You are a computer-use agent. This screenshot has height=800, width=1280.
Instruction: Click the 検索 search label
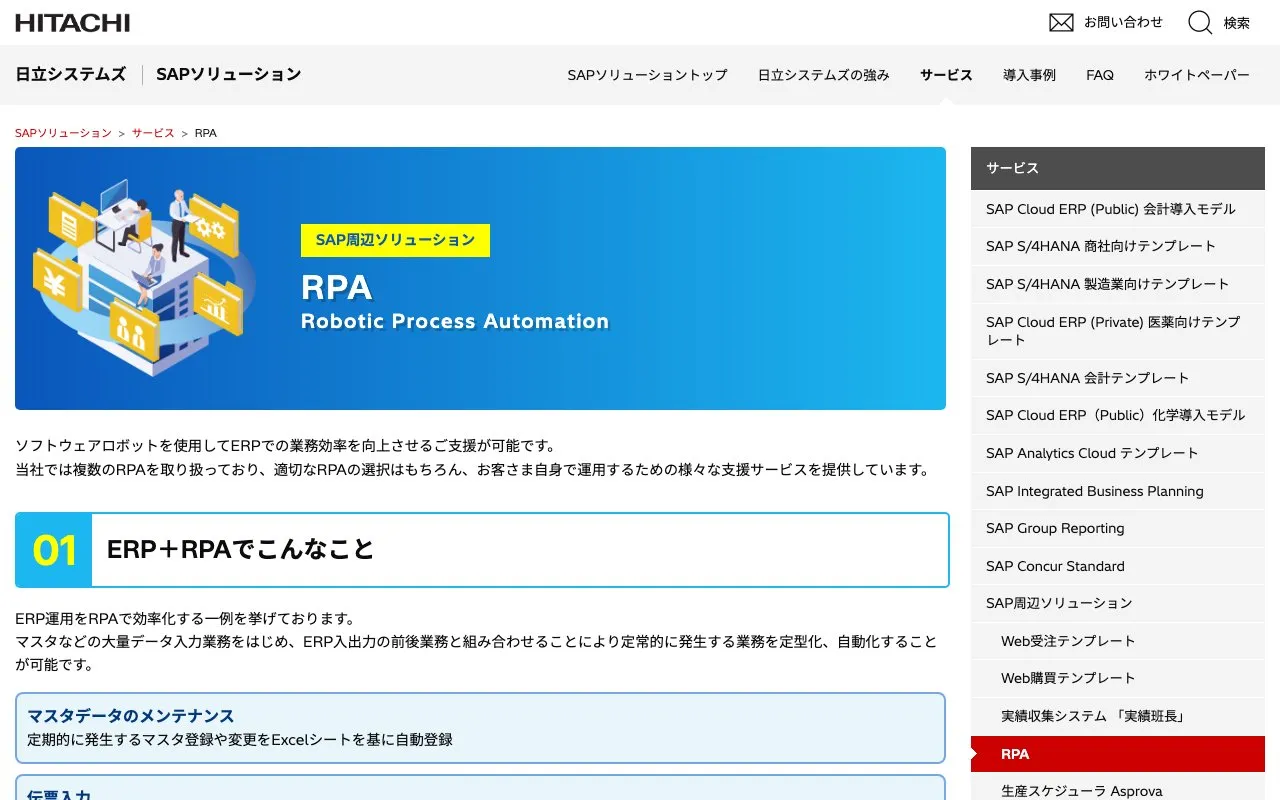1237,23
